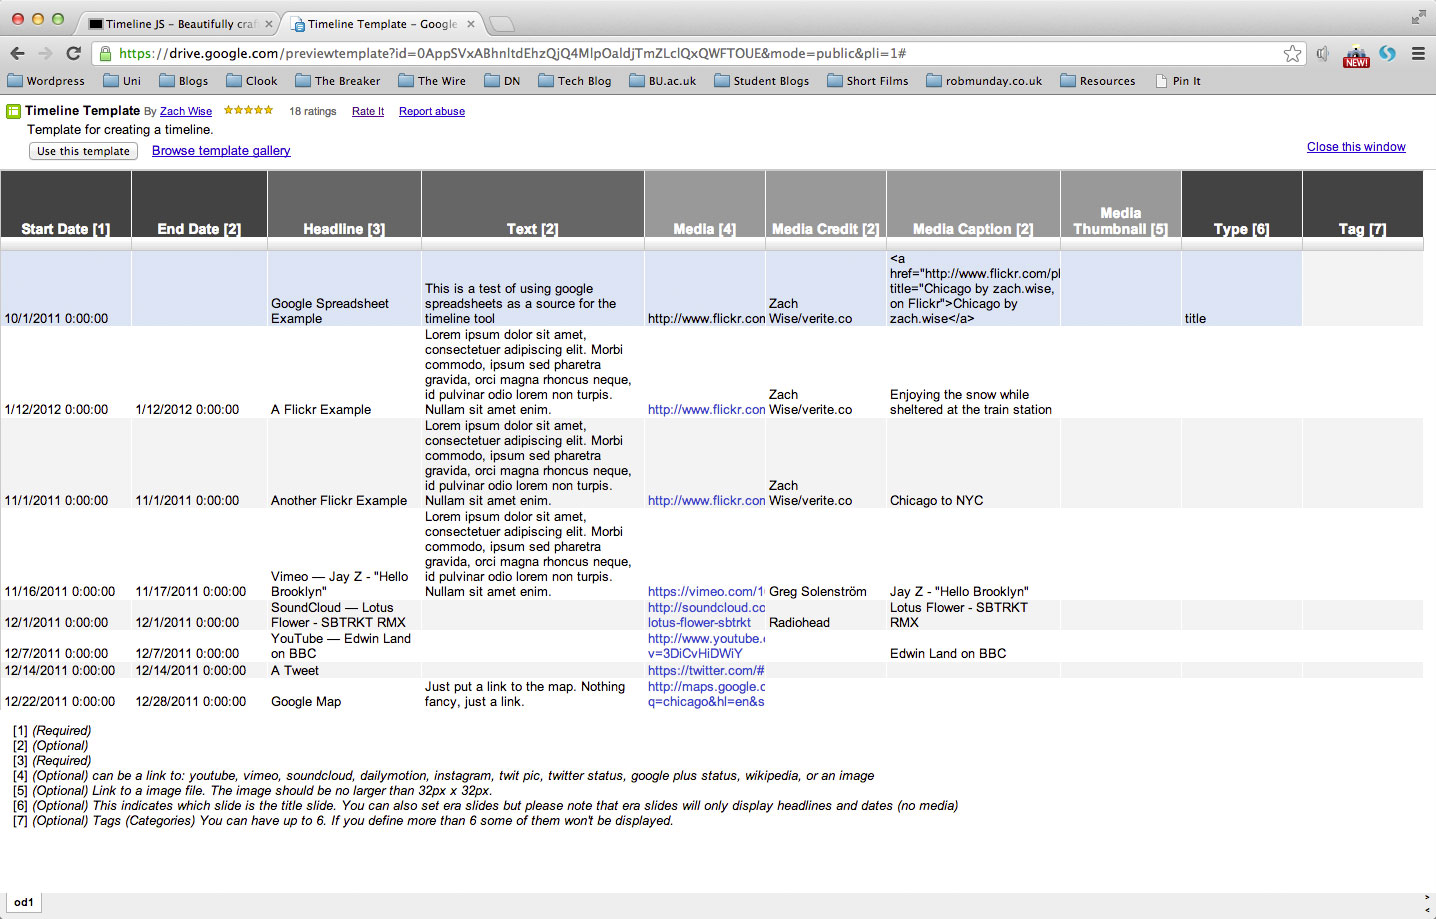This screenshot has height=919, width=1436.
Task: Open the soundcloud.com media link
Action: (x=706, y=615)
